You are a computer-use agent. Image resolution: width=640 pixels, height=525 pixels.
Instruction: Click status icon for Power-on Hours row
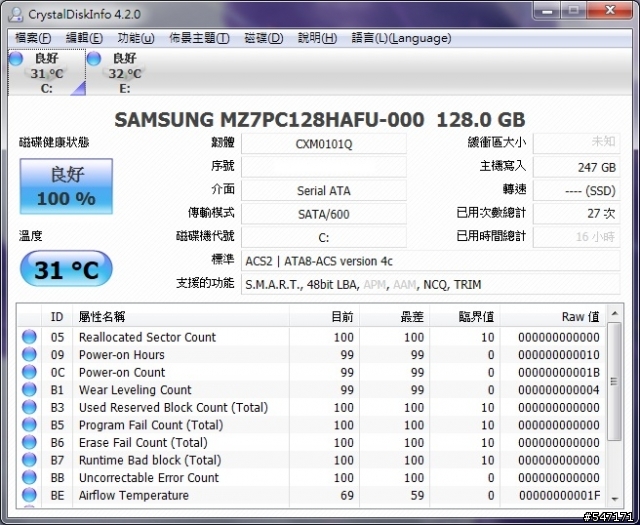(29, 354)
